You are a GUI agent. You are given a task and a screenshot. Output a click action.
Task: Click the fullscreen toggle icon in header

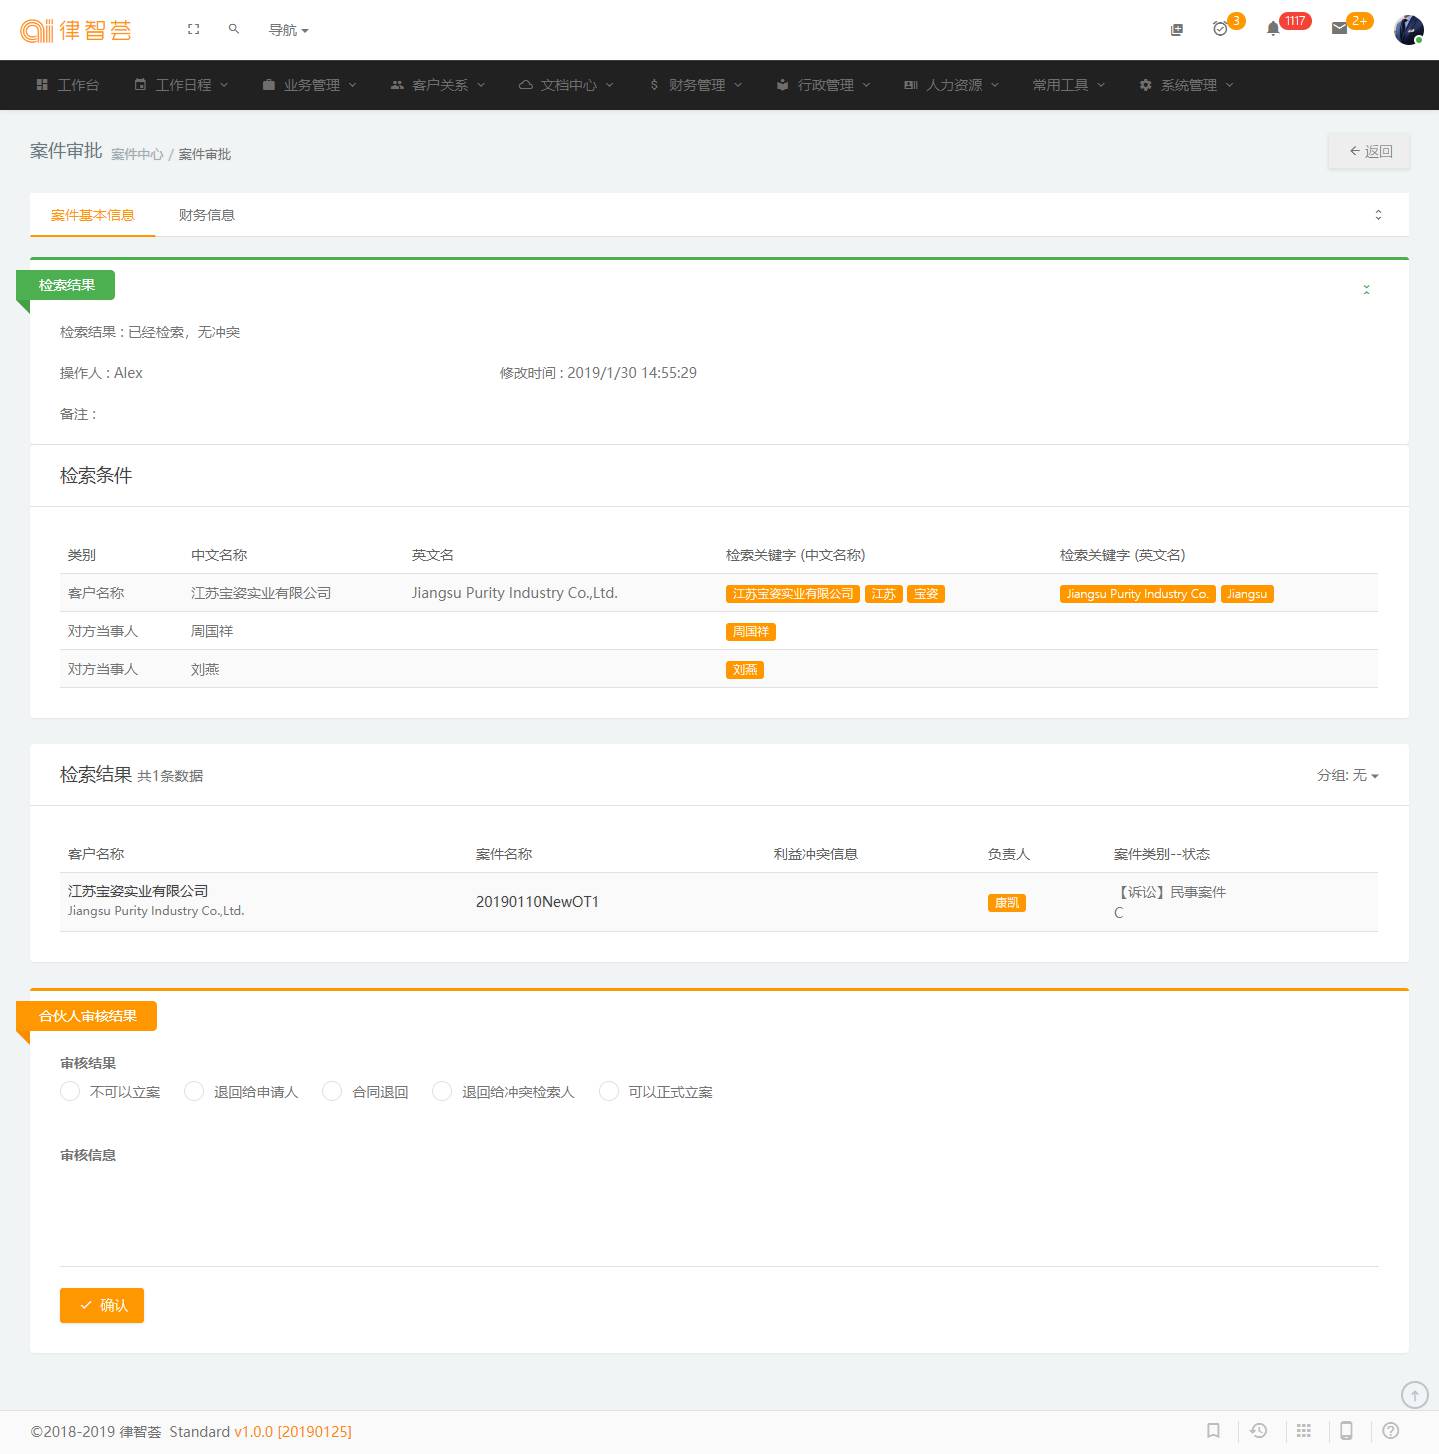[x=193, y=30]
